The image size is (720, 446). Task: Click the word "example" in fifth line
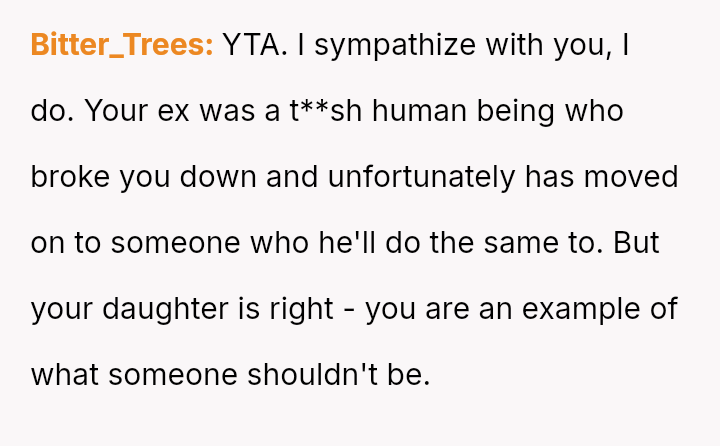(580, 310)
